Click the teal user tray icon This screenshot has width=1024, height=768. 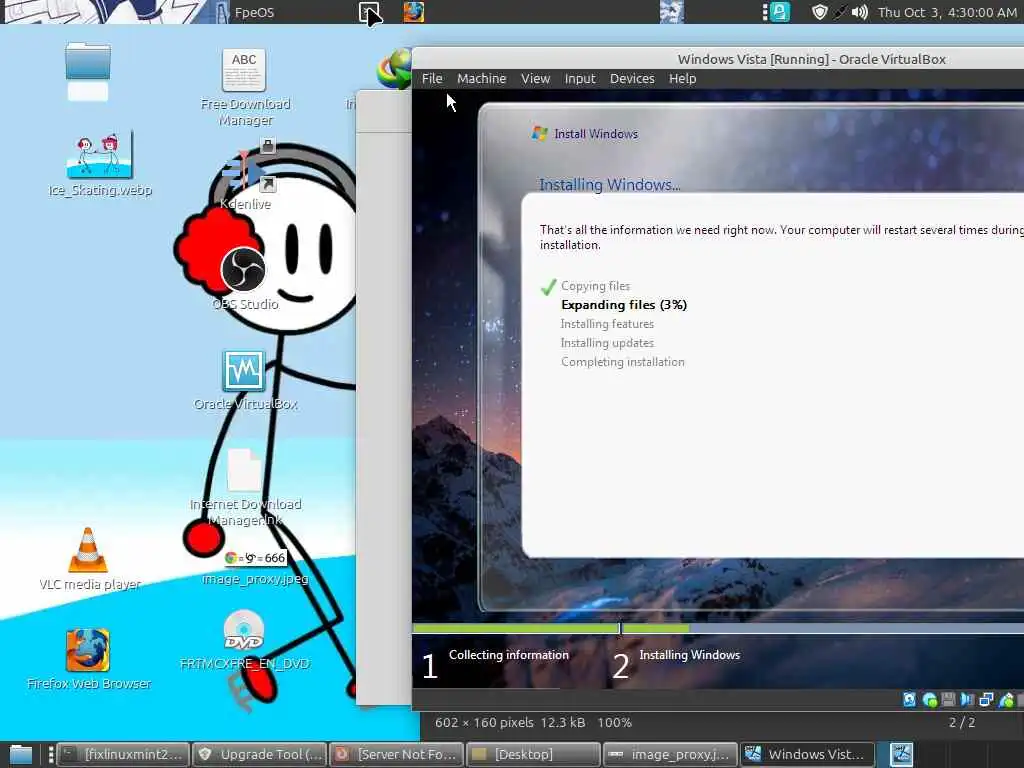coord(780,12)
